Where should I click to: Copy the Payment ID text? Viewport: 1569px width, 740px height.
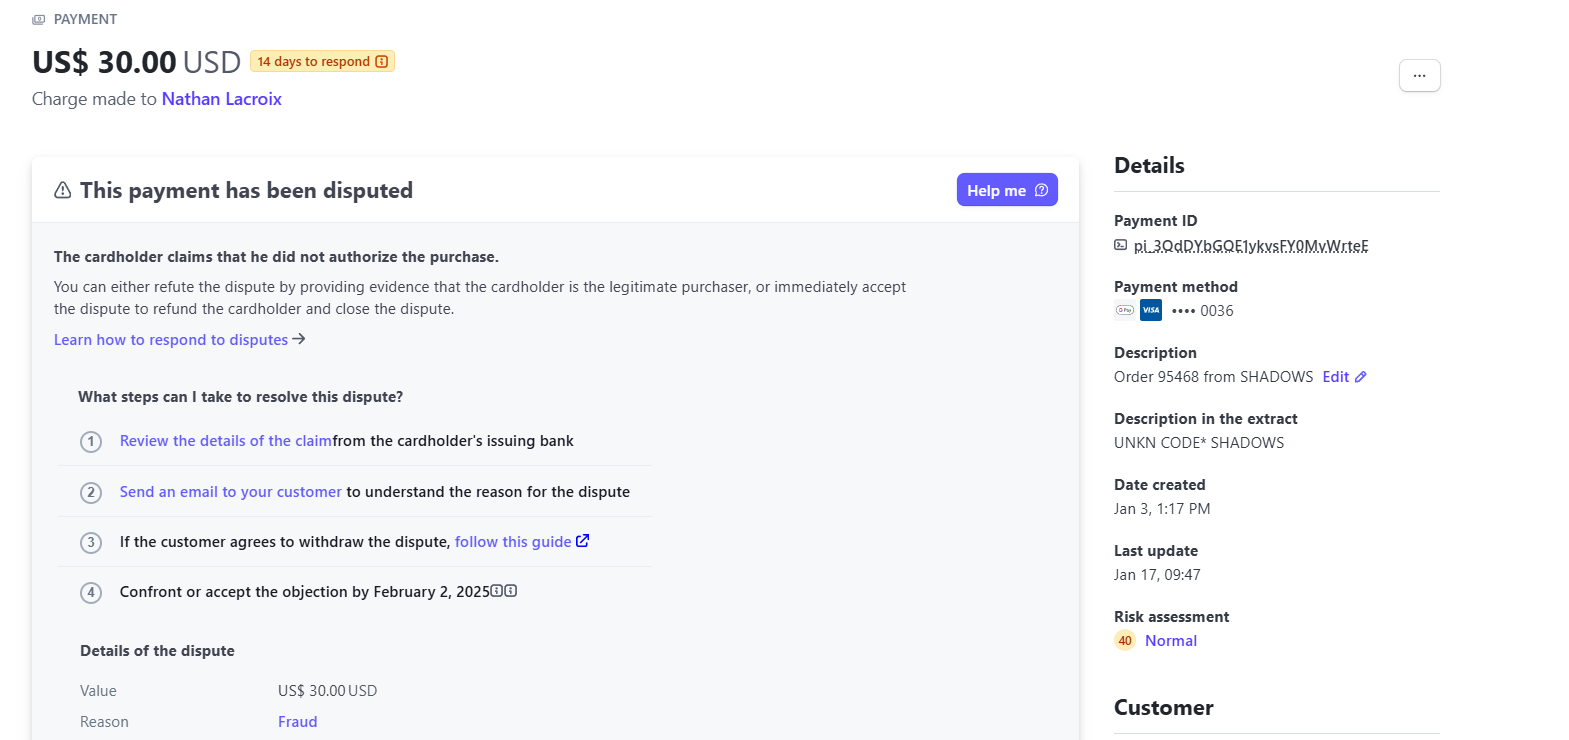point(1251,246)
